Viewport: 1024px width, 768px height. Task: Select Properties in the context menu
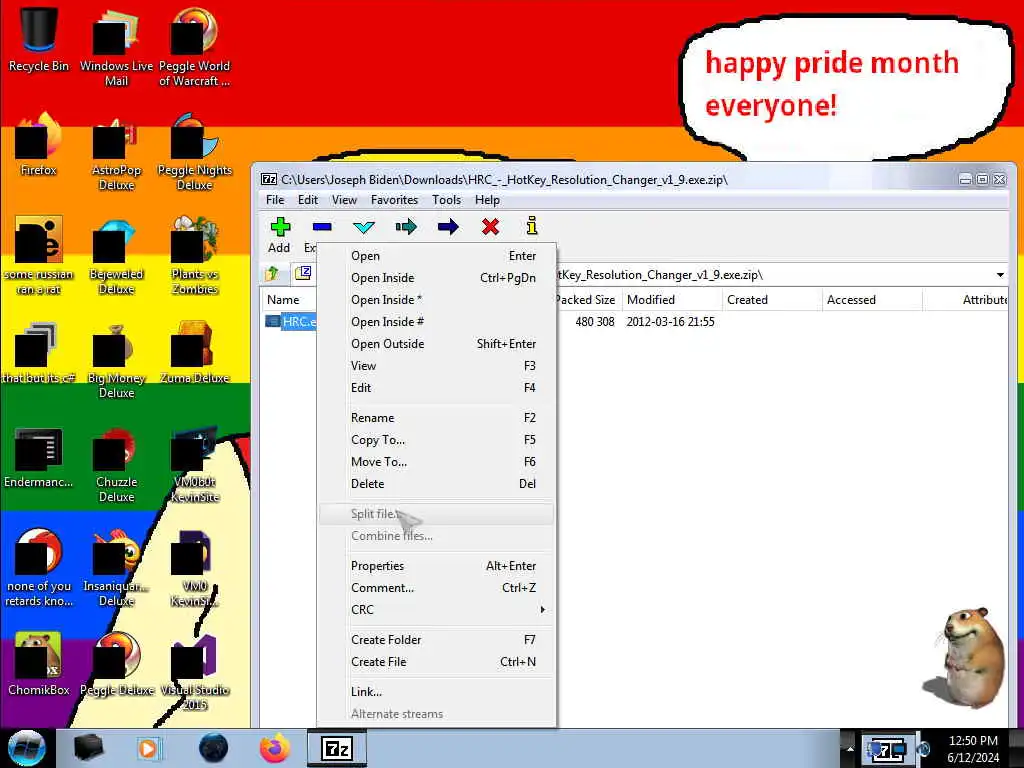[436, 566]
